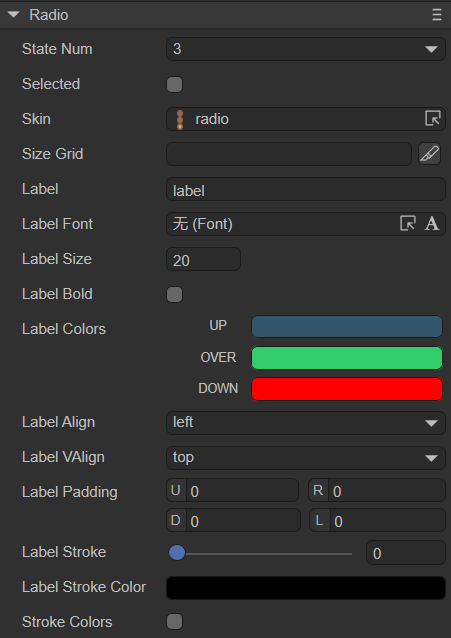Open the Size Grid editor brush icon
This screenshot has height=638, width=451.
click(x=430, y=154)
